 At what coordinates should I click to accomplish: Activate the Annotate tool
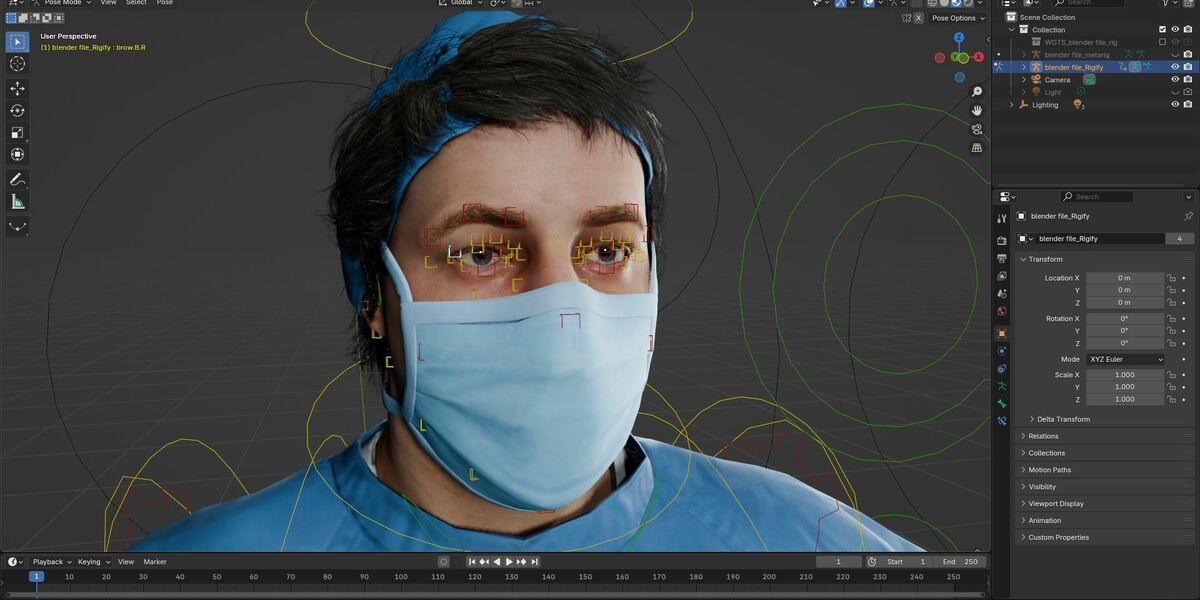pos(17,180)
